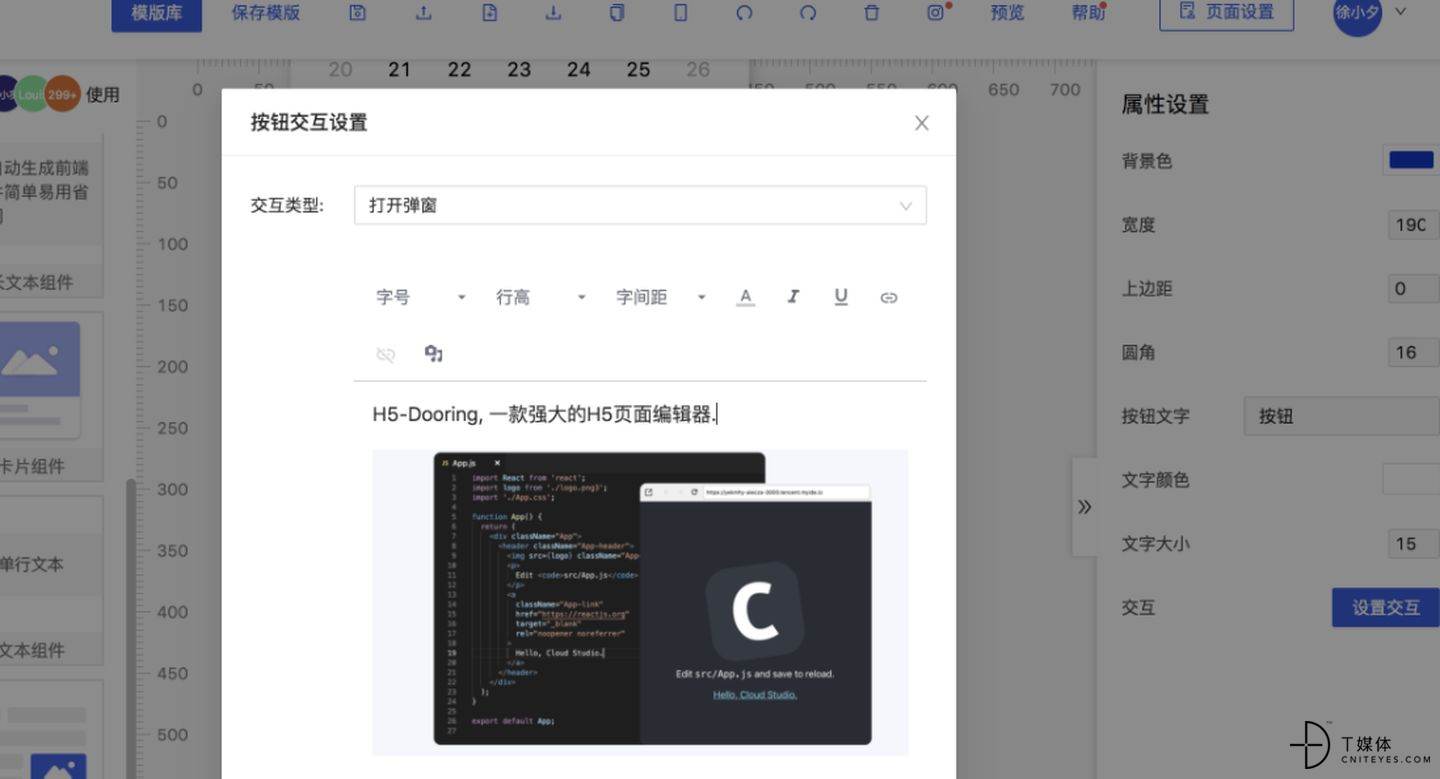Image resolution: width=1440 pixels, height=779 pixels.
Task: Select the 卡片组件 card component thumbnail
Action: 40,380
